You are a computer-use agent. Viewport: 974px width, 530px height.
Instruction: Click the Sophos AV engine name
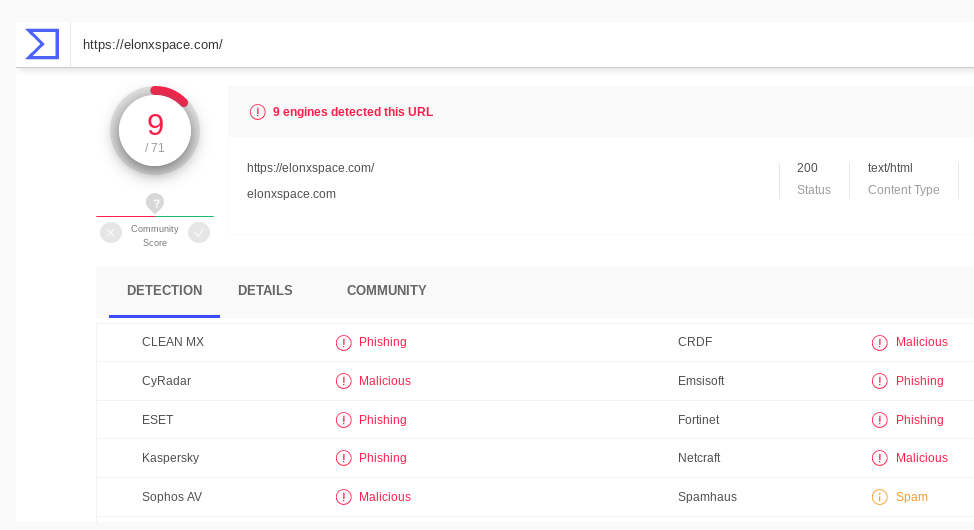pyautogui.click(x=172, y=497)
